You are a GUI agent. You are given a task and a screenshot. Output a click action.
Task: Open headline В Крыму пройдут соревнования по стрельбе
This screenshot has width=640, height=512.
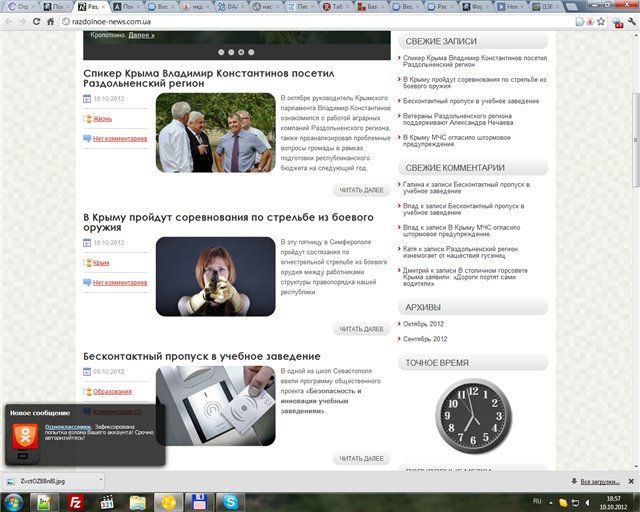coord(228,222)
